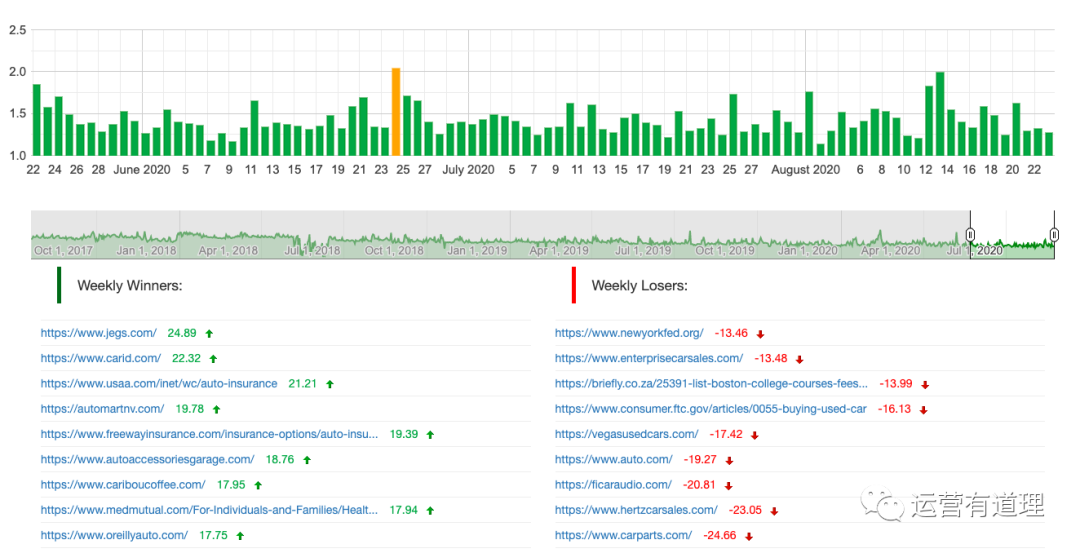Click the 22.32 score value
This screenshot has width=1080, height=553.
186,358
